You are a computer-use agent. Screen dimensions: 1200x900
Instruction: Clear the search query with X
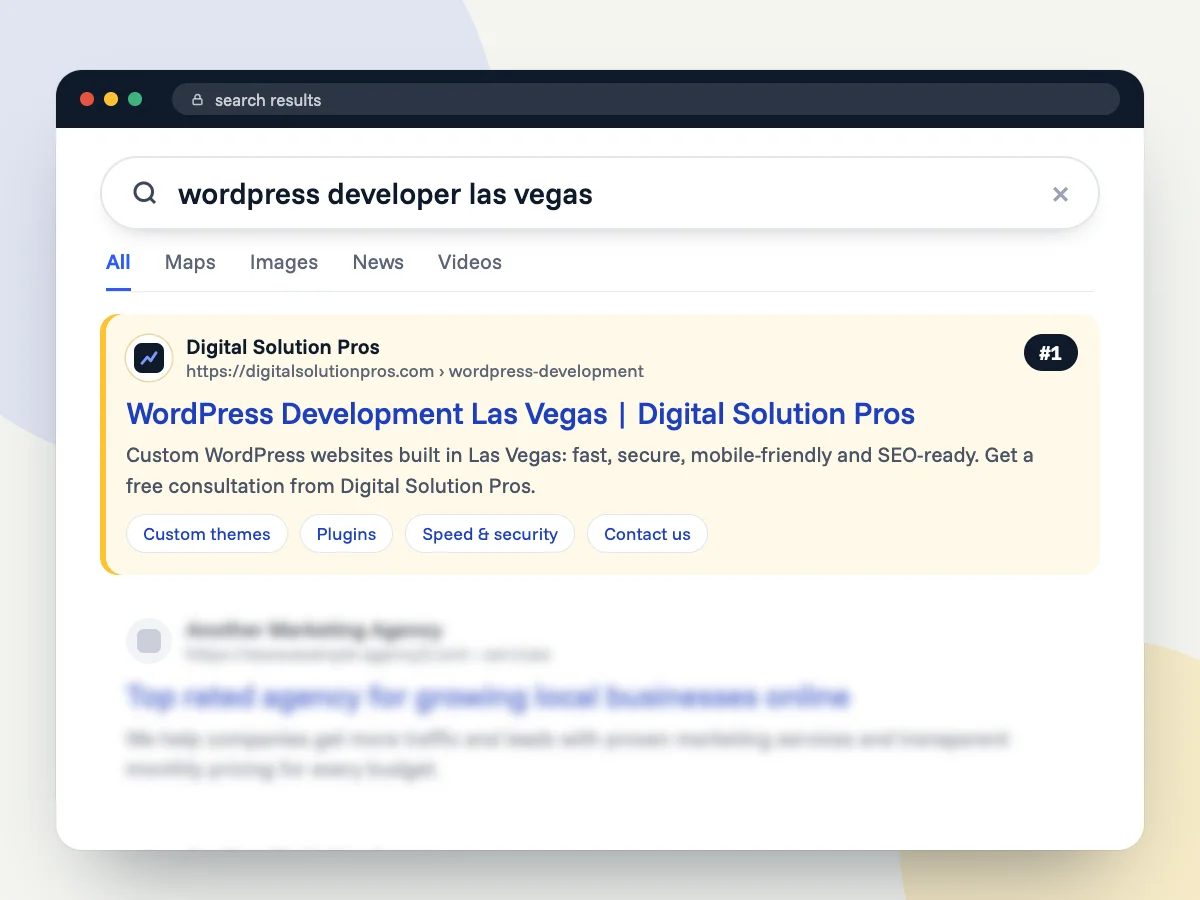(1060, 194)
